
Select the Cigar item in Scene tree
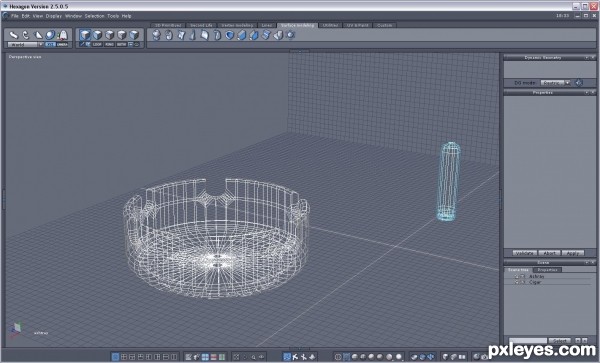click(535, 282)
